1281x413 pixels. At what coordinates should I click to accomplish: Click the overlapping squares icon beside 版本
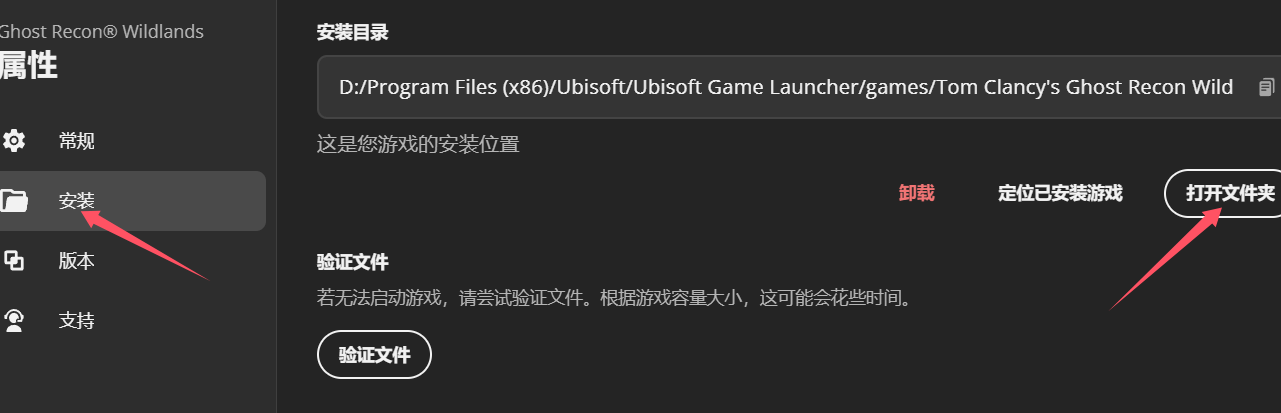click(x=13, y=261)
